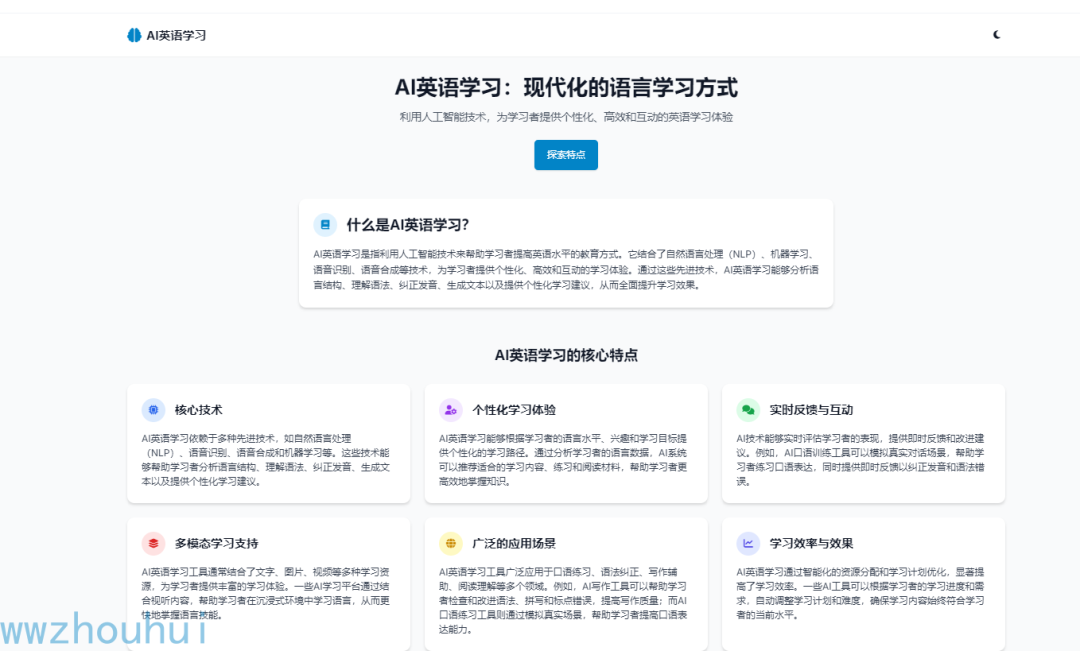Viewport: 1080px width, 651px height.
Task: Click the 实时反馈与互动 card title
Action: tap(811, 410)
